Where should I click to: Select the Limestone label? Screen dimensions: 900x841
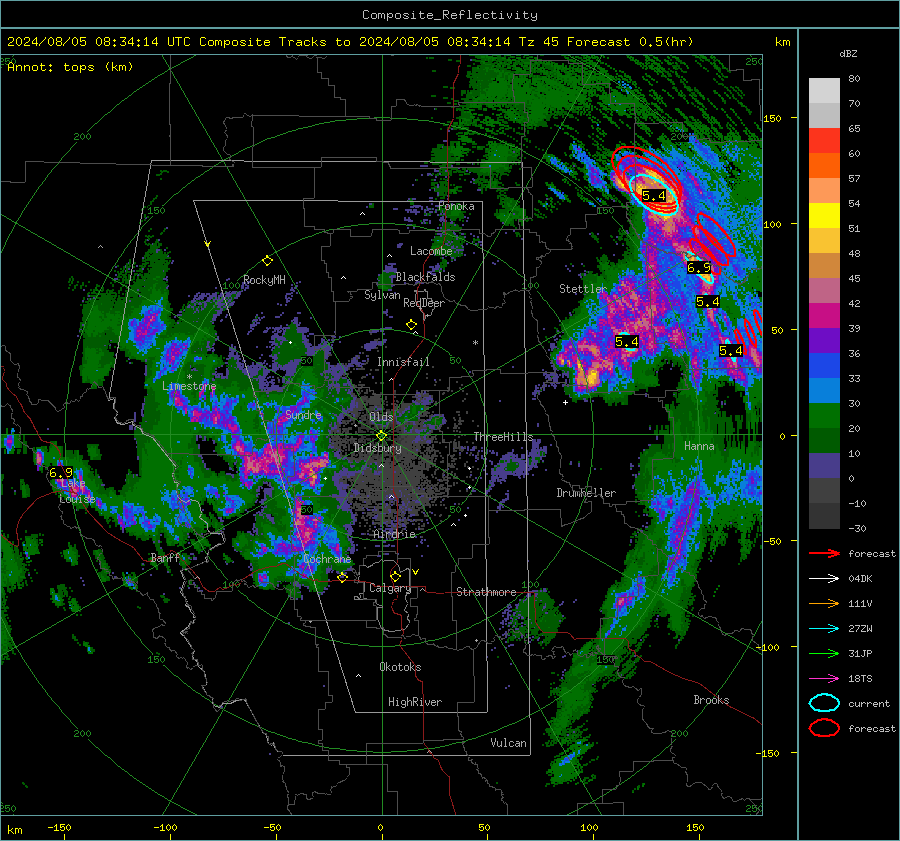[189, 386]
